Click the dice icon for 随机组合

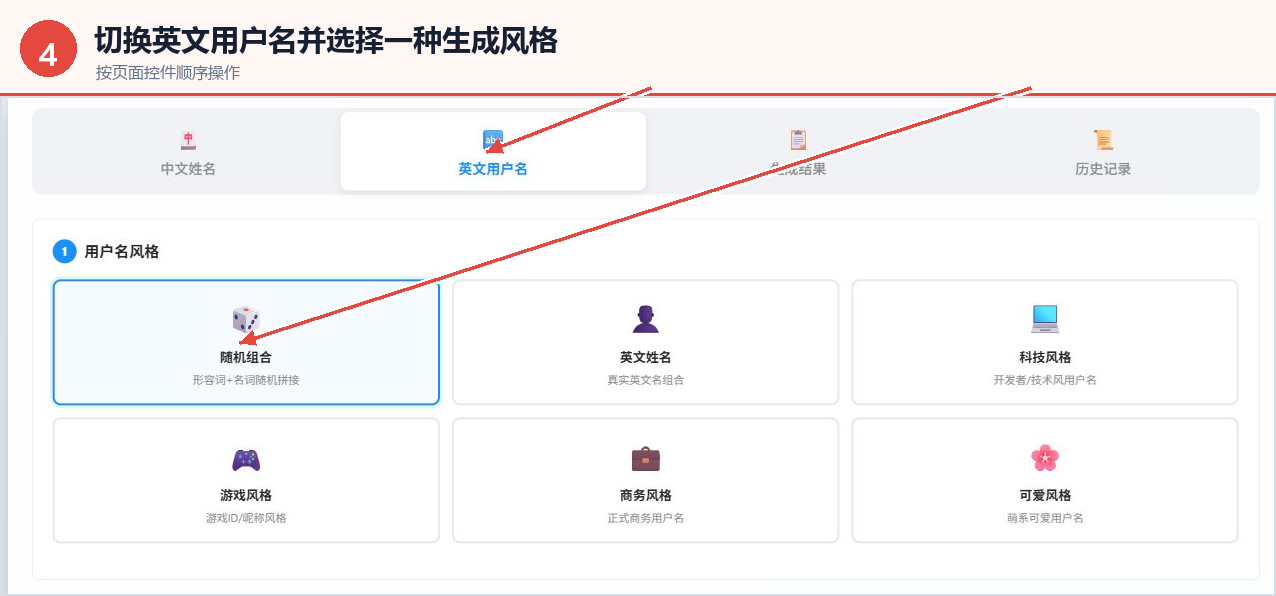(246, 320)
